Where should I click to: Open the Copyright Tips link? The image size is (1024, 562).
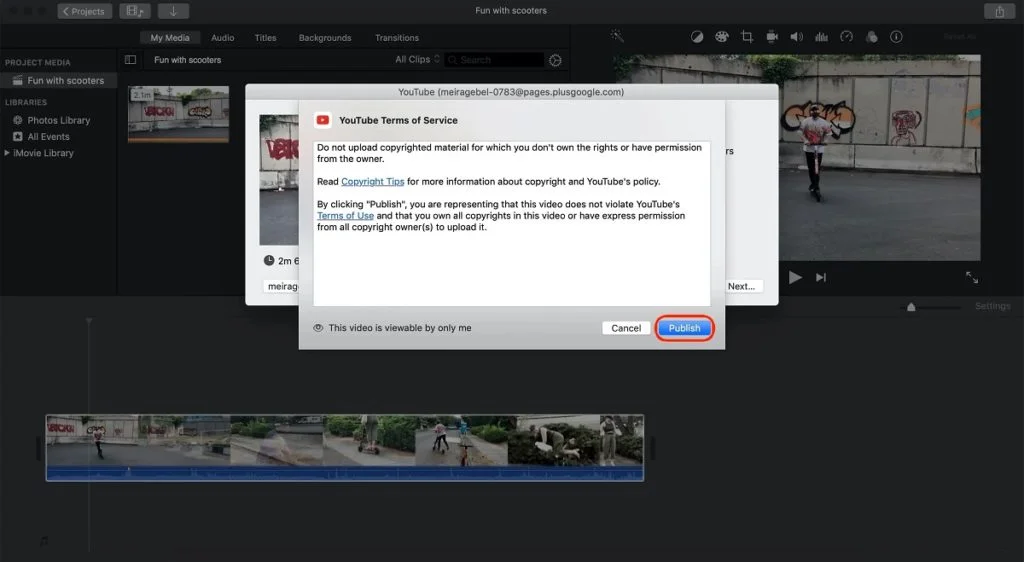(372, 181)
